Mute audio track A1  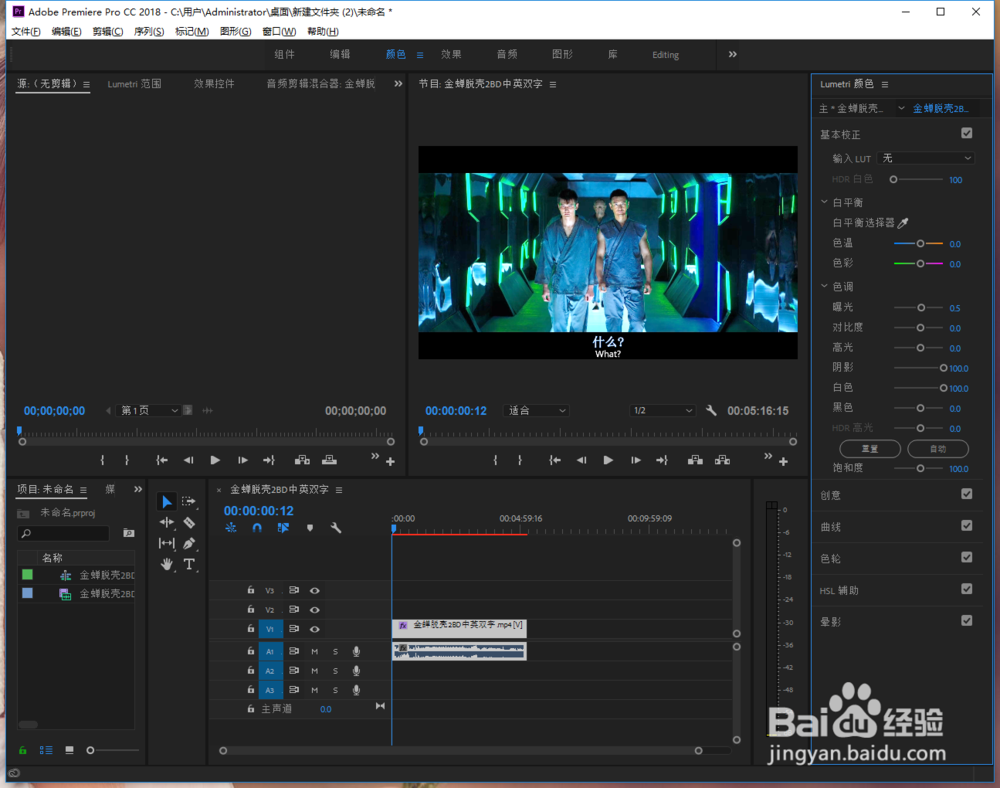pyautogui.click(x=314, y=652)
